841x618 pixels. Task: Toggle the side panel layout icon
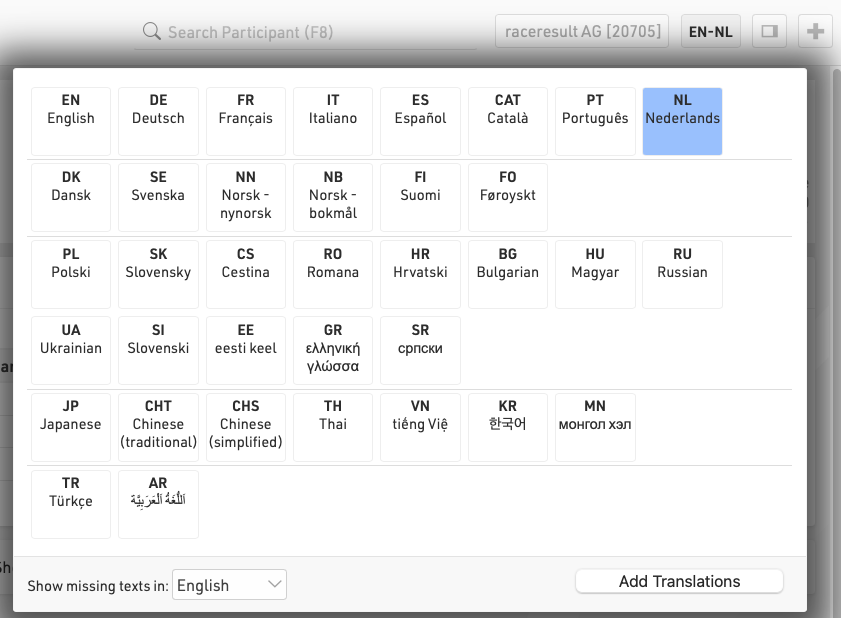point(769,32)
